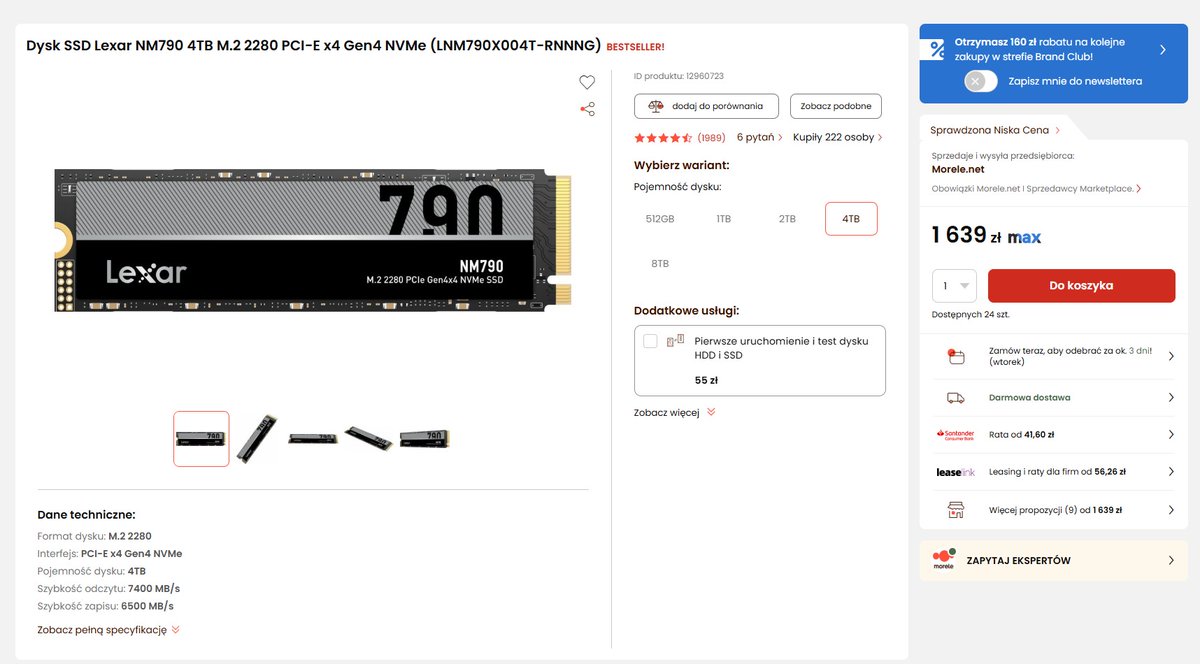Click dodaj do porównania button
This screenshot has width=1200, height=664.
pyautogui.click(x=706, y=106)
